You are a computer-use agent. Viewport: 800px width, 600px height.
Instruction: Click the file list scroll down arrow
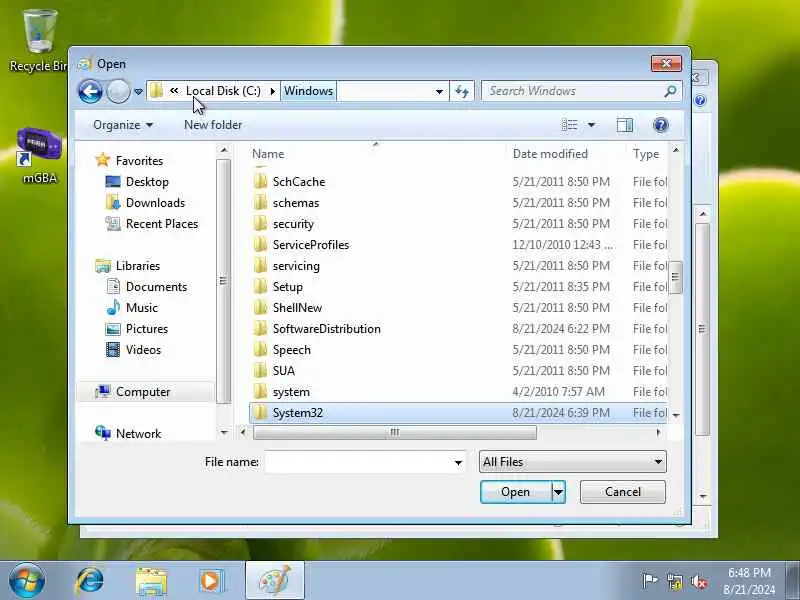[676, 415]
